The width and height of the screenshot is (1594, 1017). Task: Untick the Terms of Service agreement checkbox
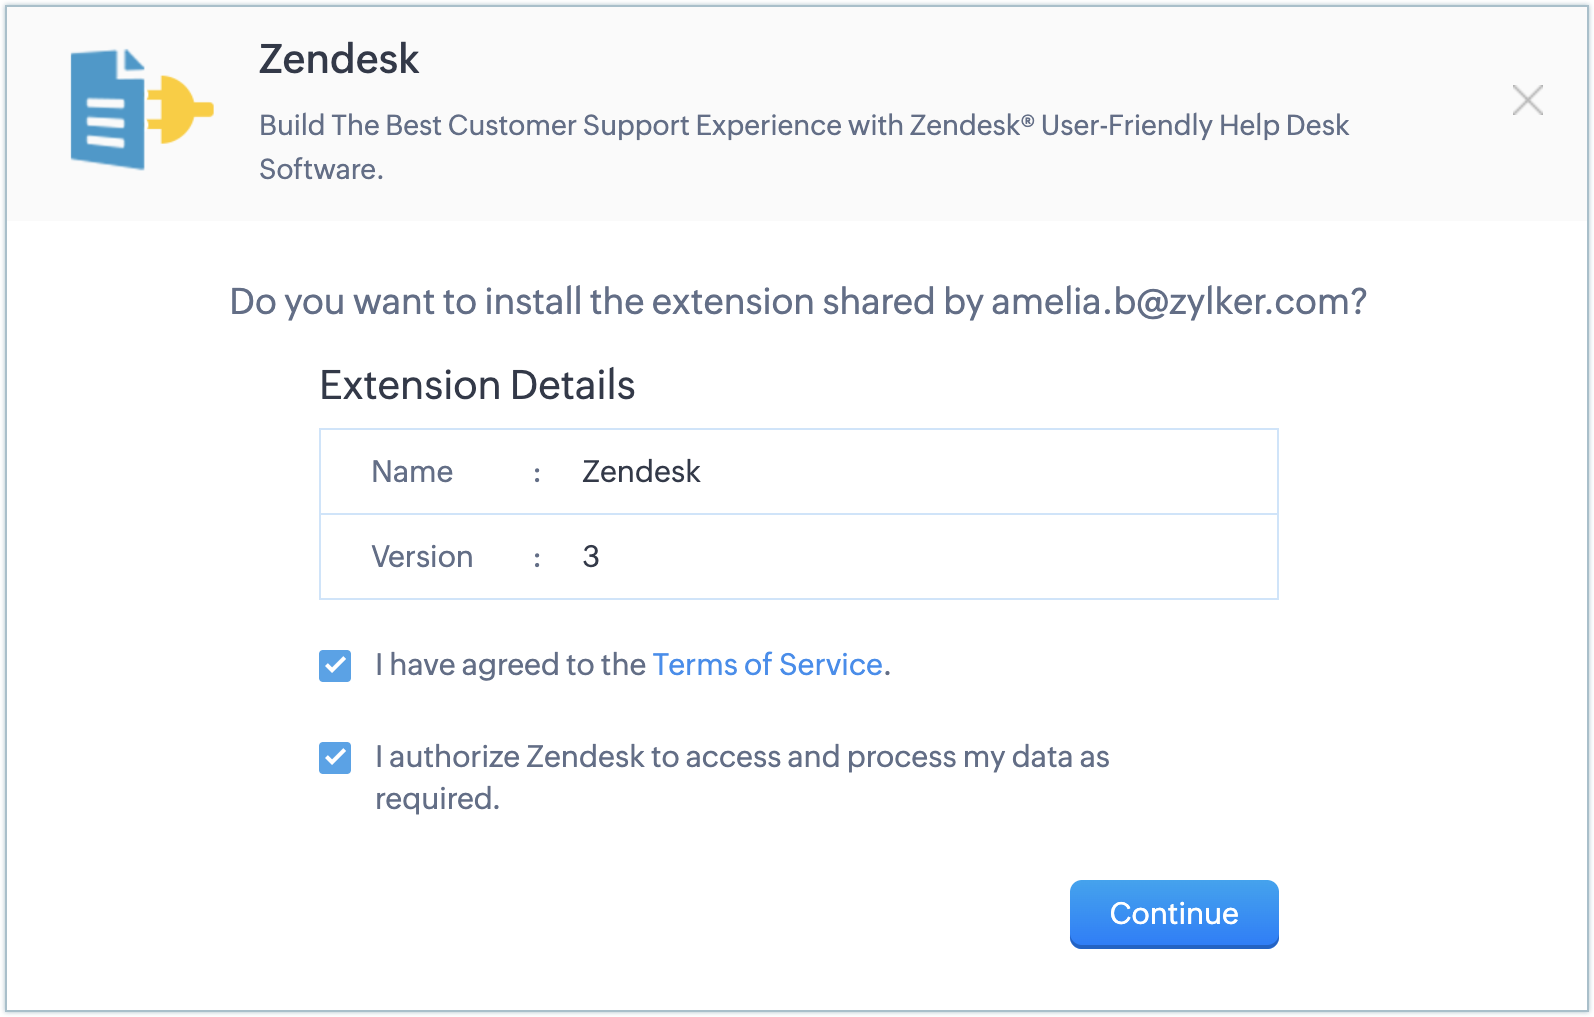[335, 666]
